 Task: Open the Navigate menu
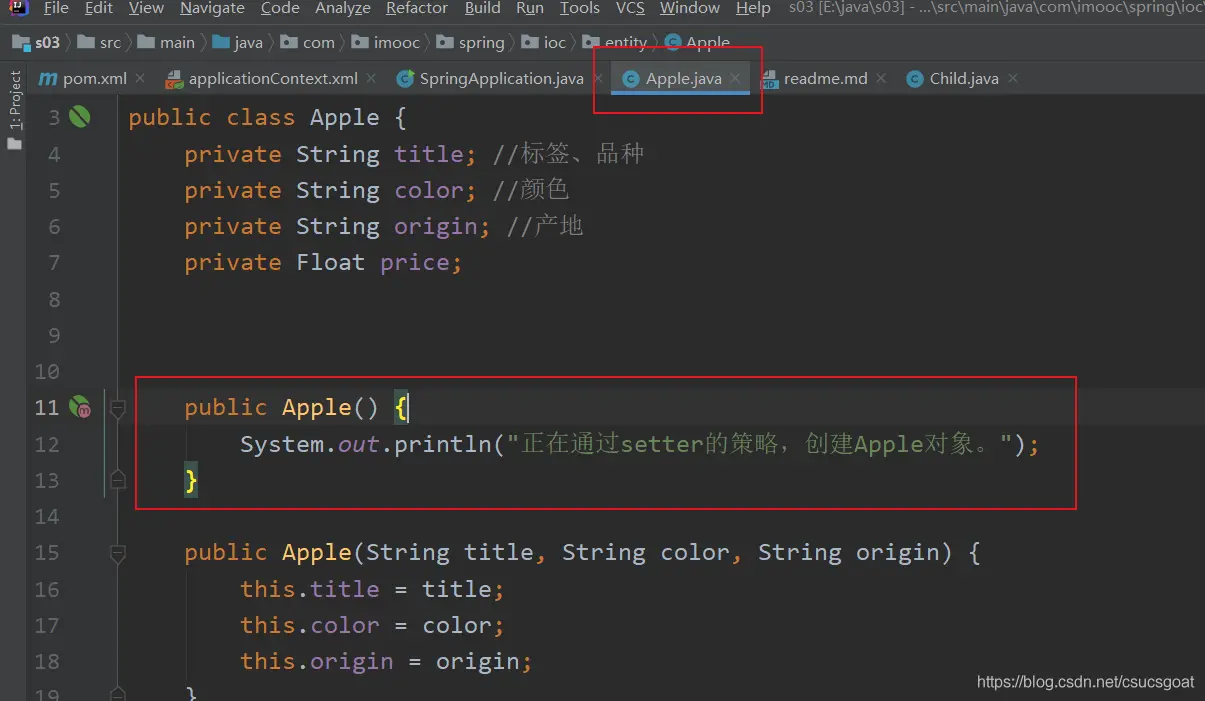pos(212,8)
